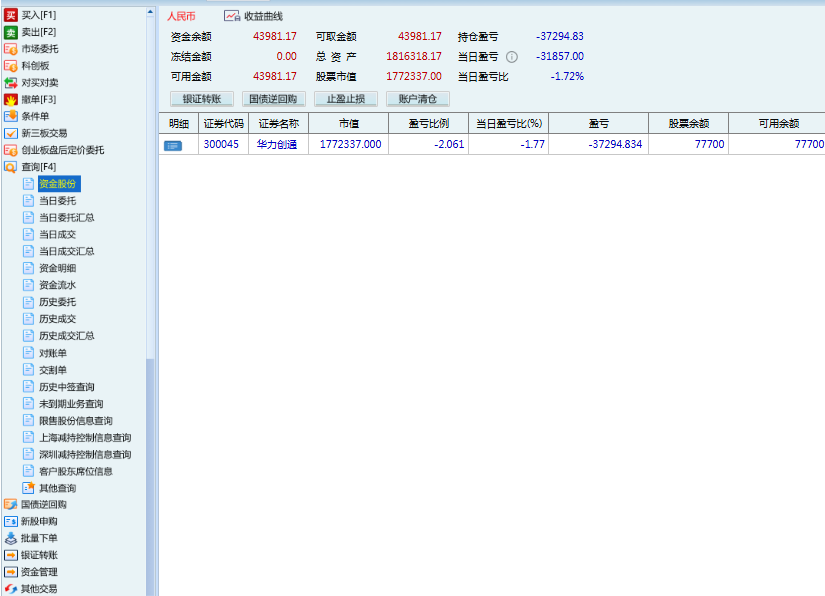Open 深圳减持控制信息查询 in the query tree

(x=85, y=454)
